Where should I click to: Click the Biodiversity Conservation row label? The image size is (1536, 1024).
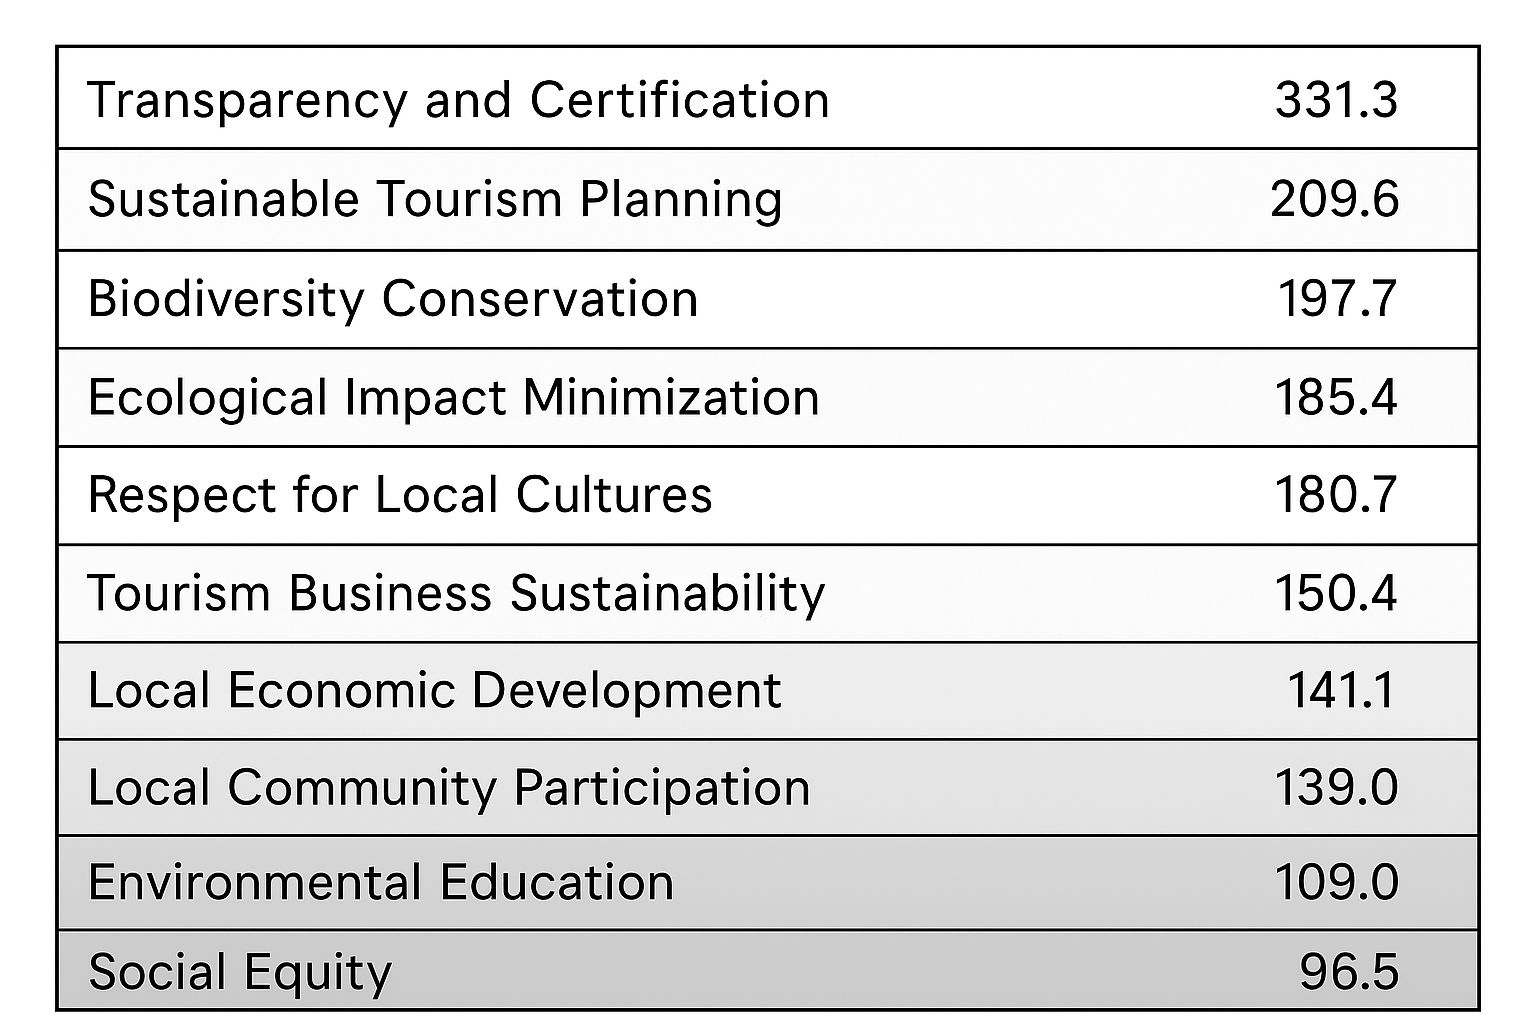click(392, 299)
